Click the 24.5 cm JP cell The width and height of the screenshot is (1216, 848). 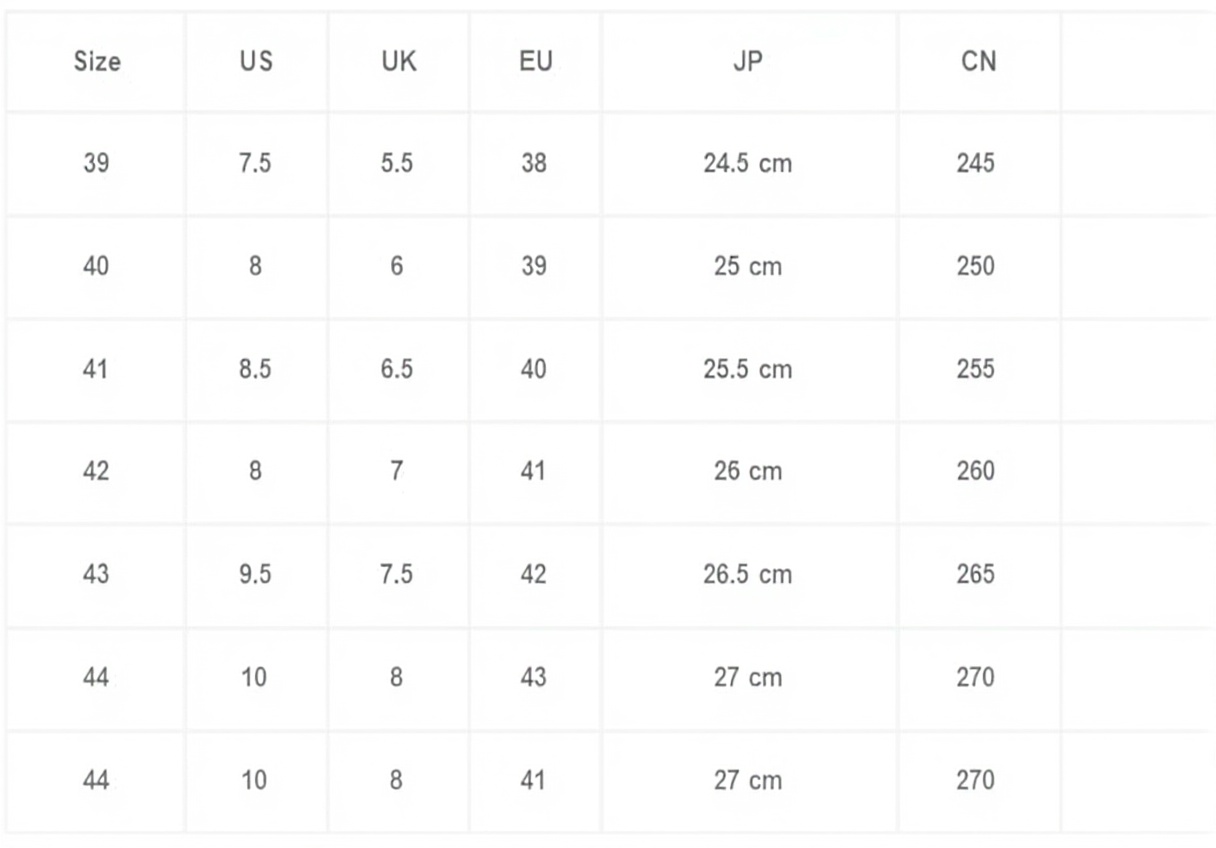(748, 163)
